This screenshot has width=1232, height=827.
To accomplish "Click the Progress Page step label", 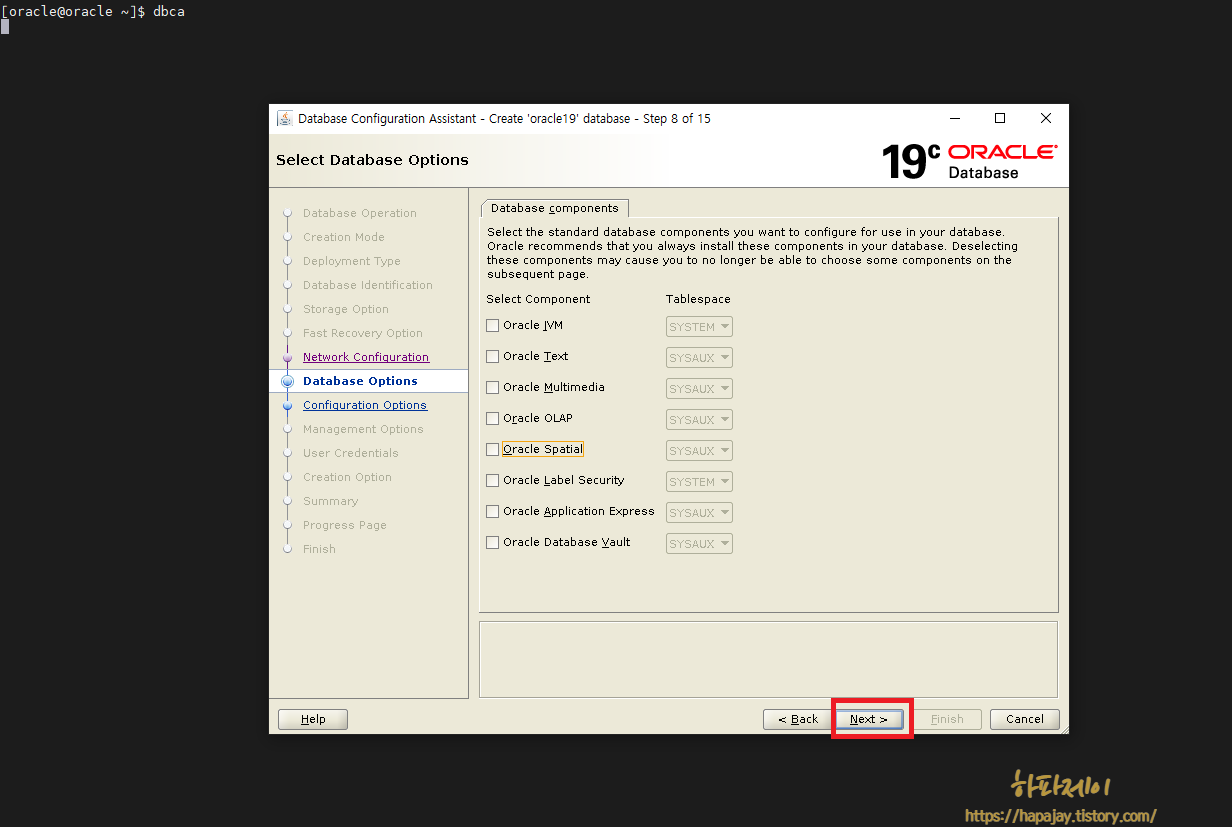I will [345, 525].
